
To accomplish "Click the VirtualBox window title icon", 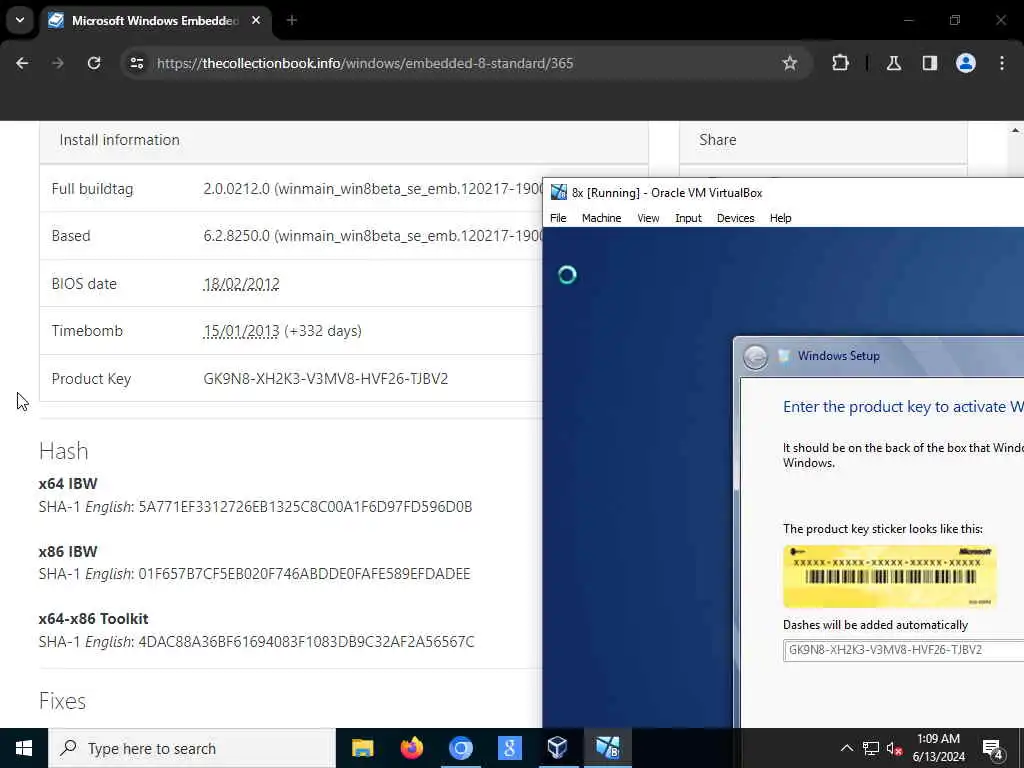I will pyautogui.click(x=558, y=193).
